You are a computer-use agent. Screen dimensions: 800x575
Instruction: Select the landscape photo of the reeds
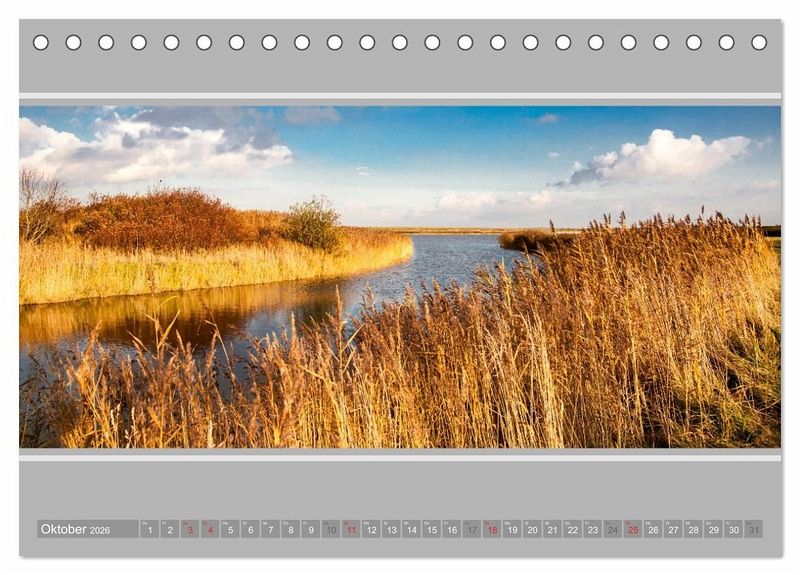[x=400, y=277]
